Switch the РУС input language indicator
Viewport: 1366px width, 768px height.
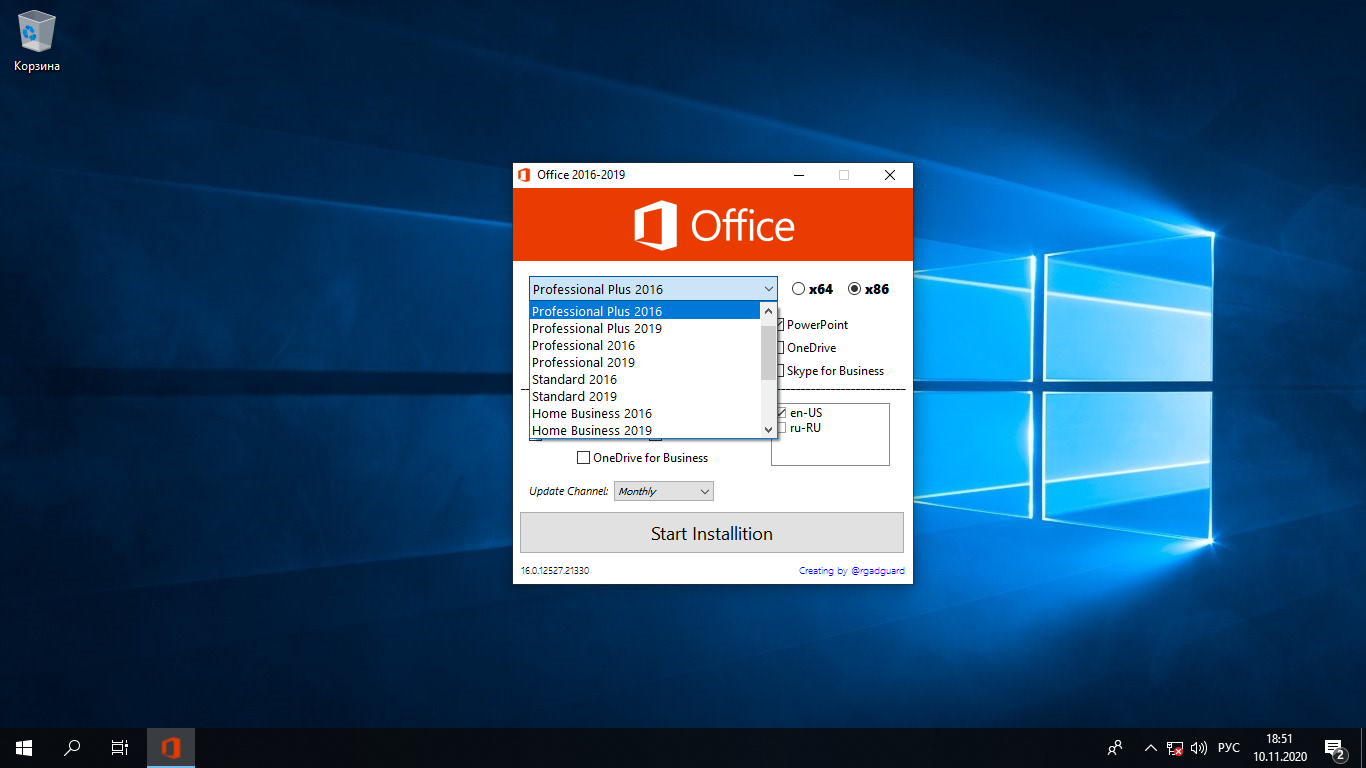click(x=1229, y=747)
